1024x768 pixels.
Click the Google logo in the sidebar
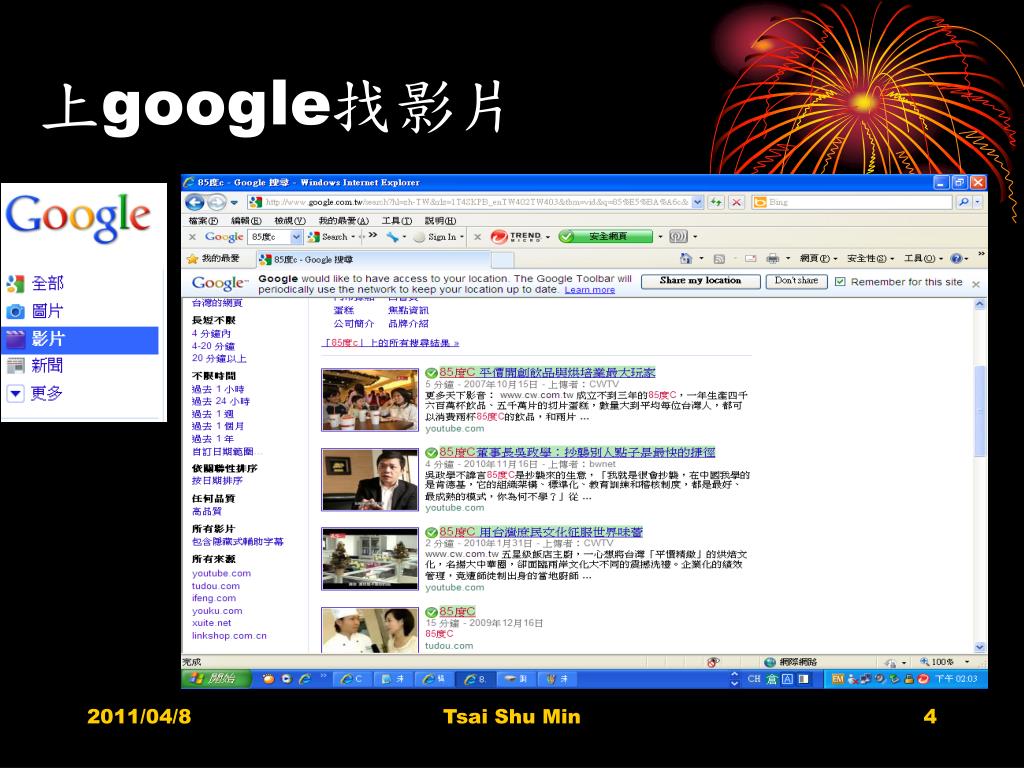click(x=78, y=219)
